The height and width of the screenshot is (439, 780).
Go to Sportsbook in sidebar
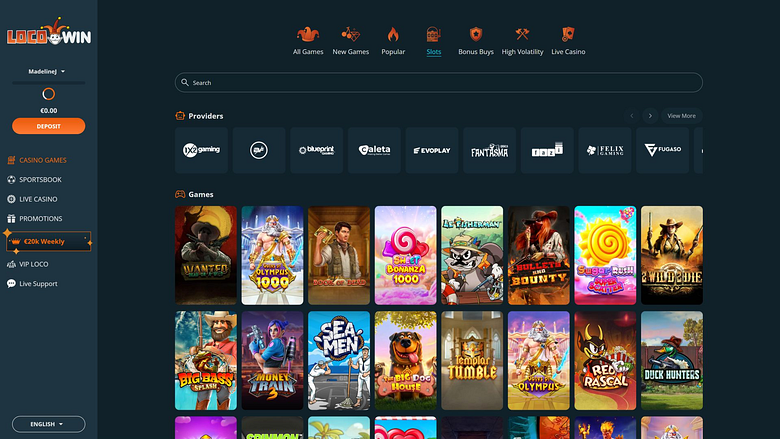(35, 179)
